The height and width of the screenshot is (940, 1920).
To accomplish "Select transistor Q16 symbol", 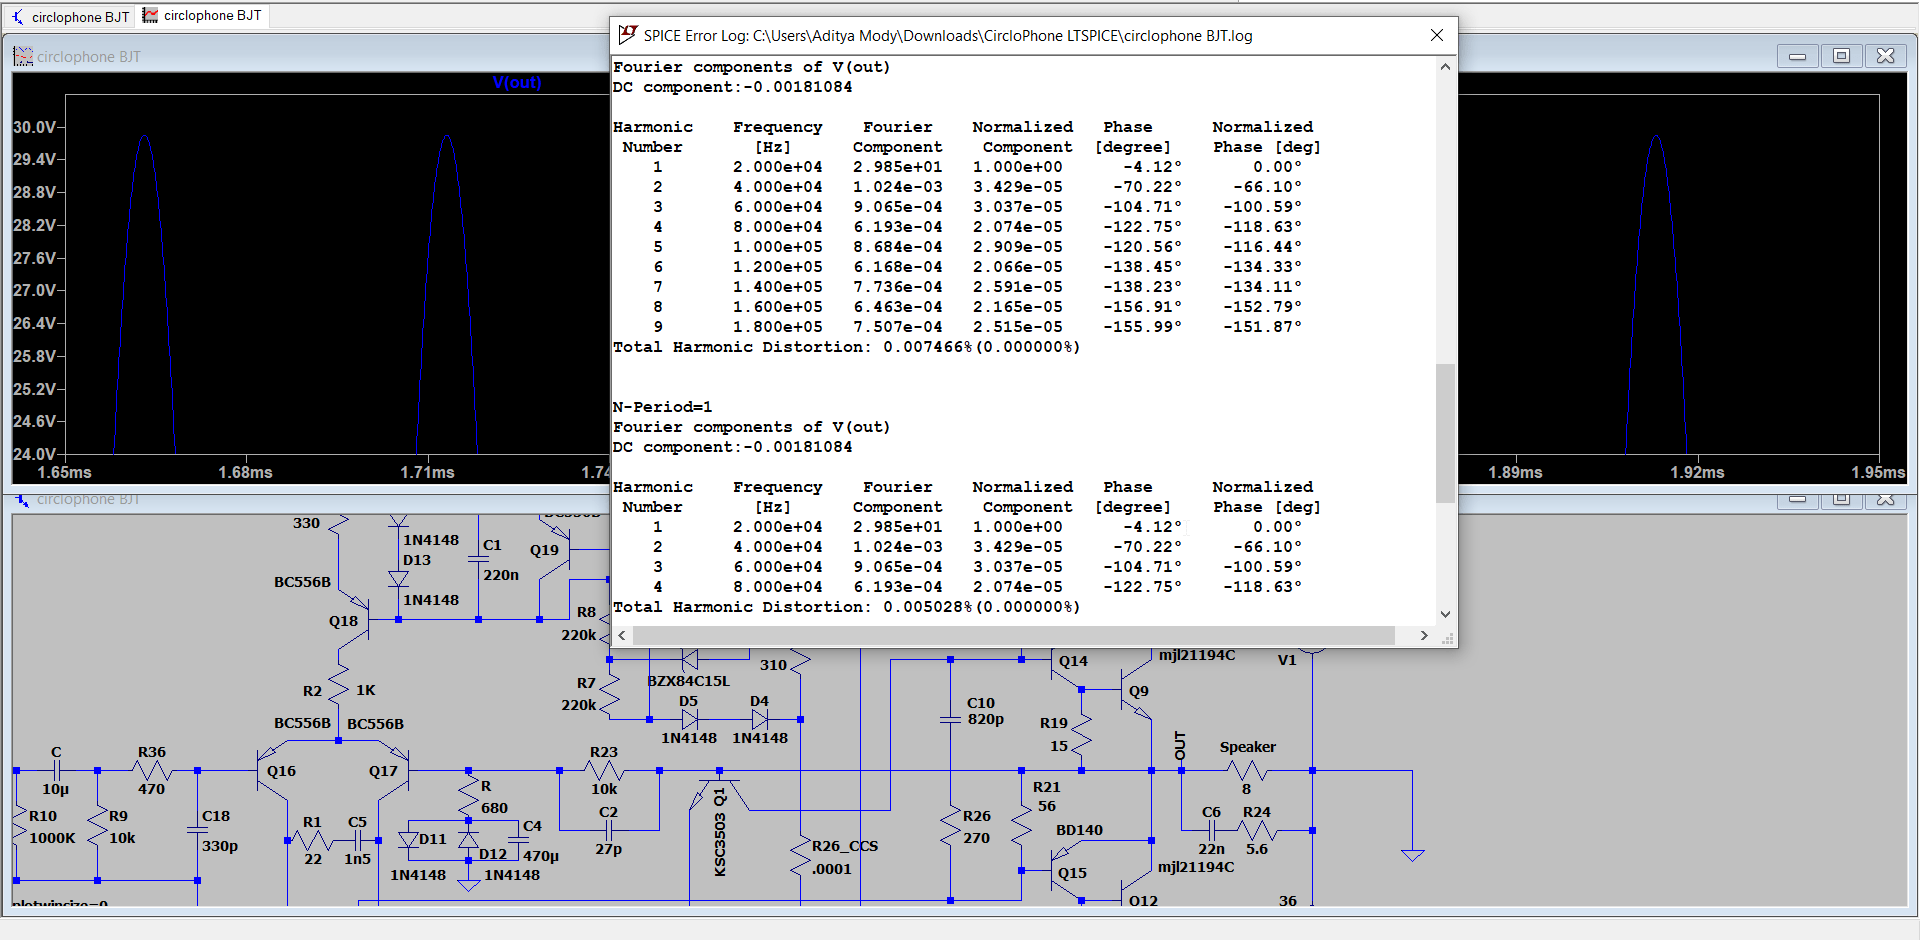I will (x=271, y=771).
